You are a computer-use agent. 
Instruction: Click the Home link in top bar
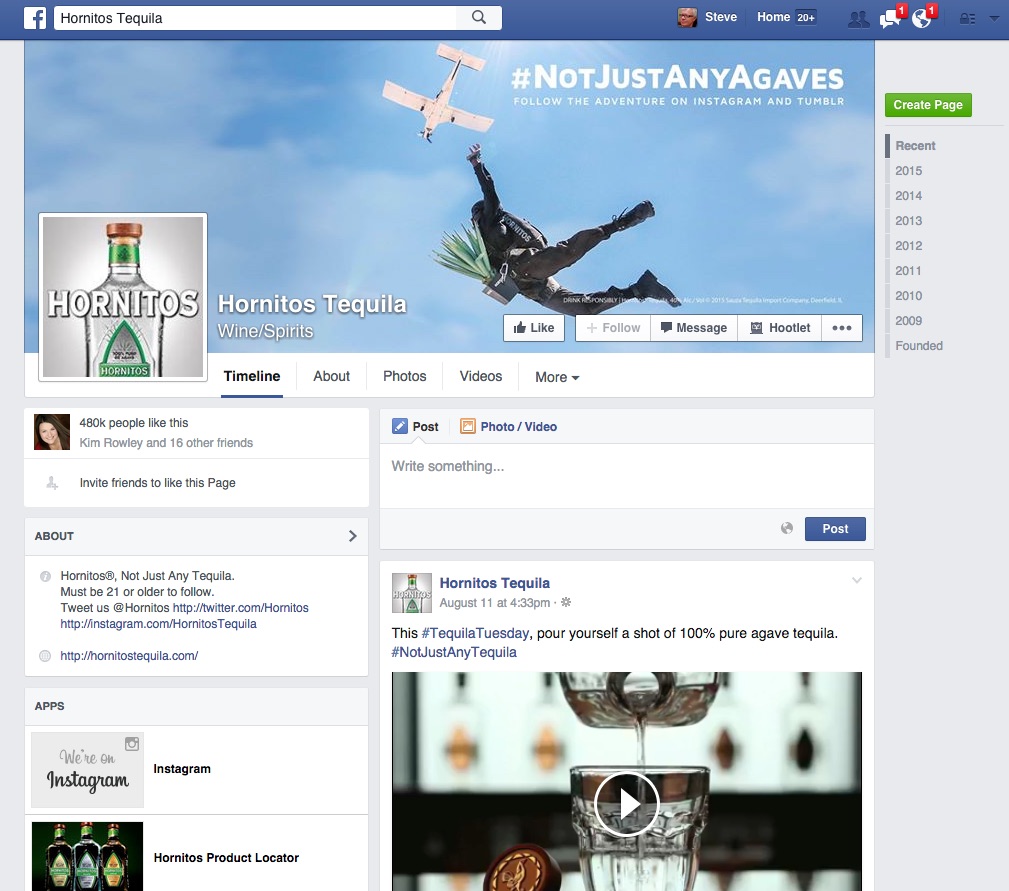pyautogui.click(x=773, y=17)
